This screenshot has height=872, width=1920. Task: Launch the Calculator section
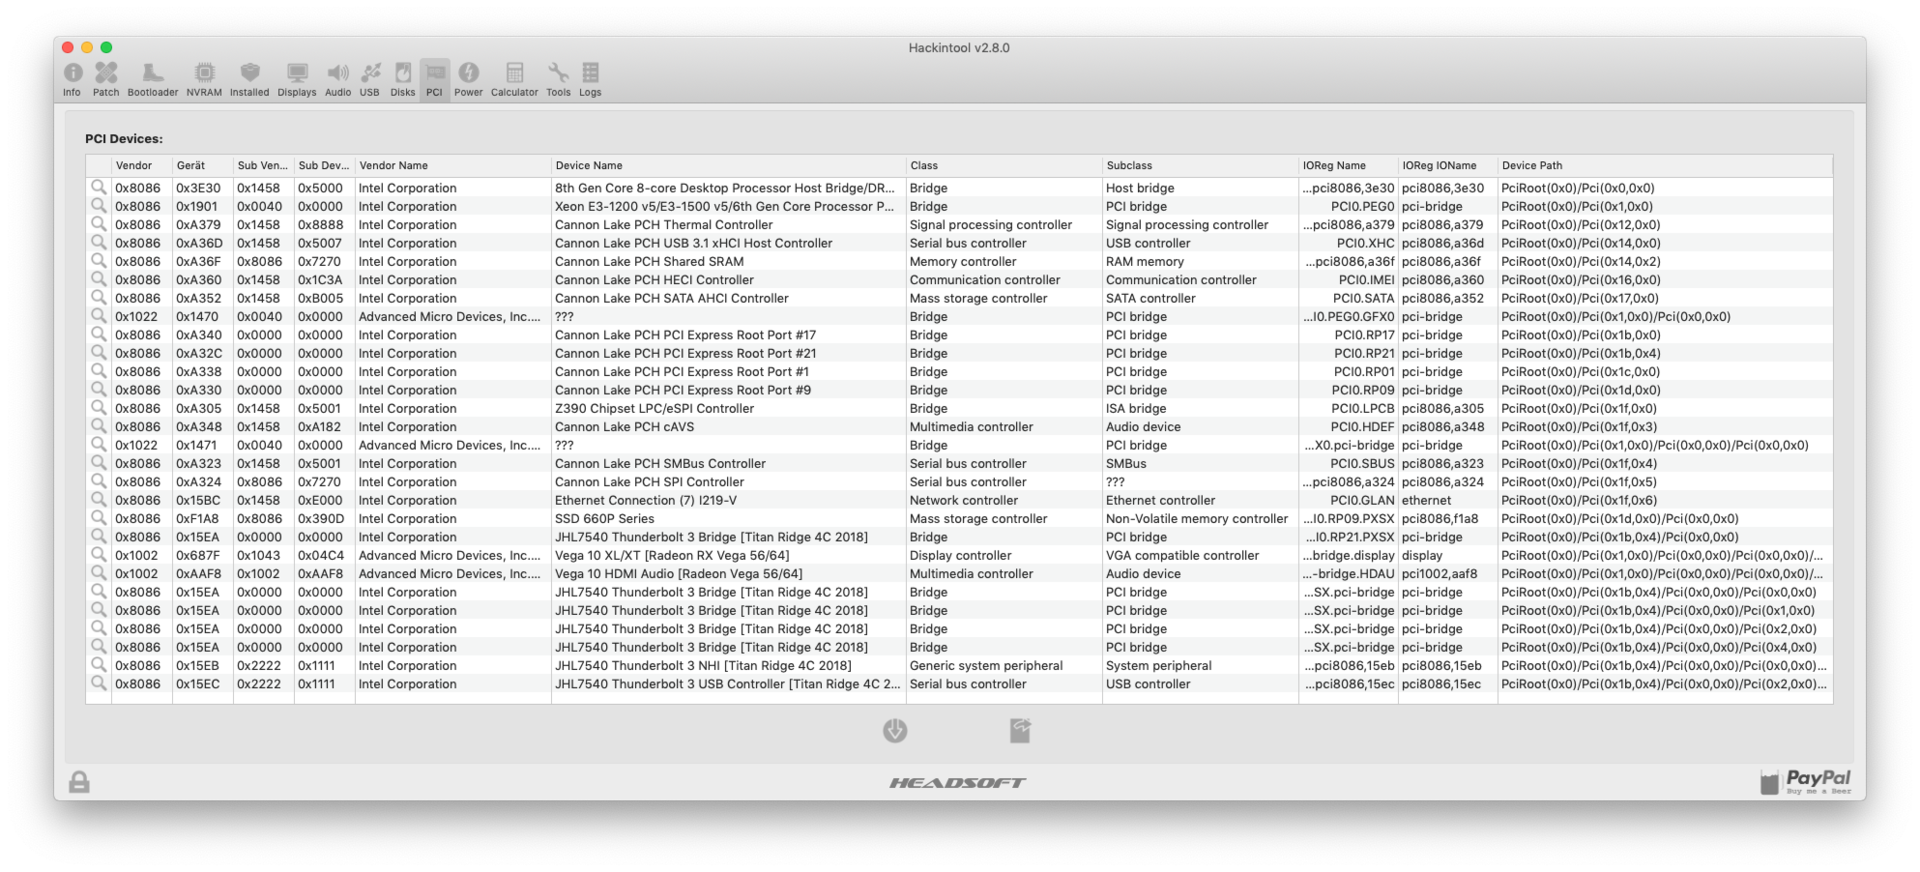[x=514, y=79]
